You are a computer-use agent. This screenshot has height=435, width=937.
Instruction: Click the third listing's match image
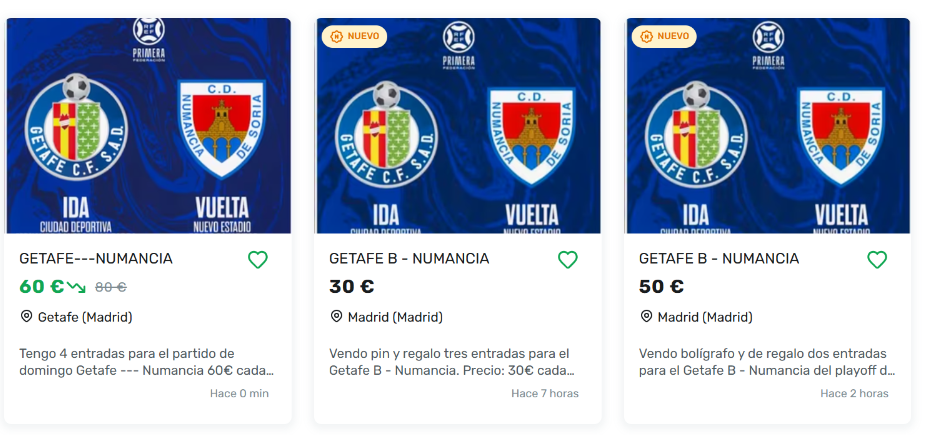[768, 126]
